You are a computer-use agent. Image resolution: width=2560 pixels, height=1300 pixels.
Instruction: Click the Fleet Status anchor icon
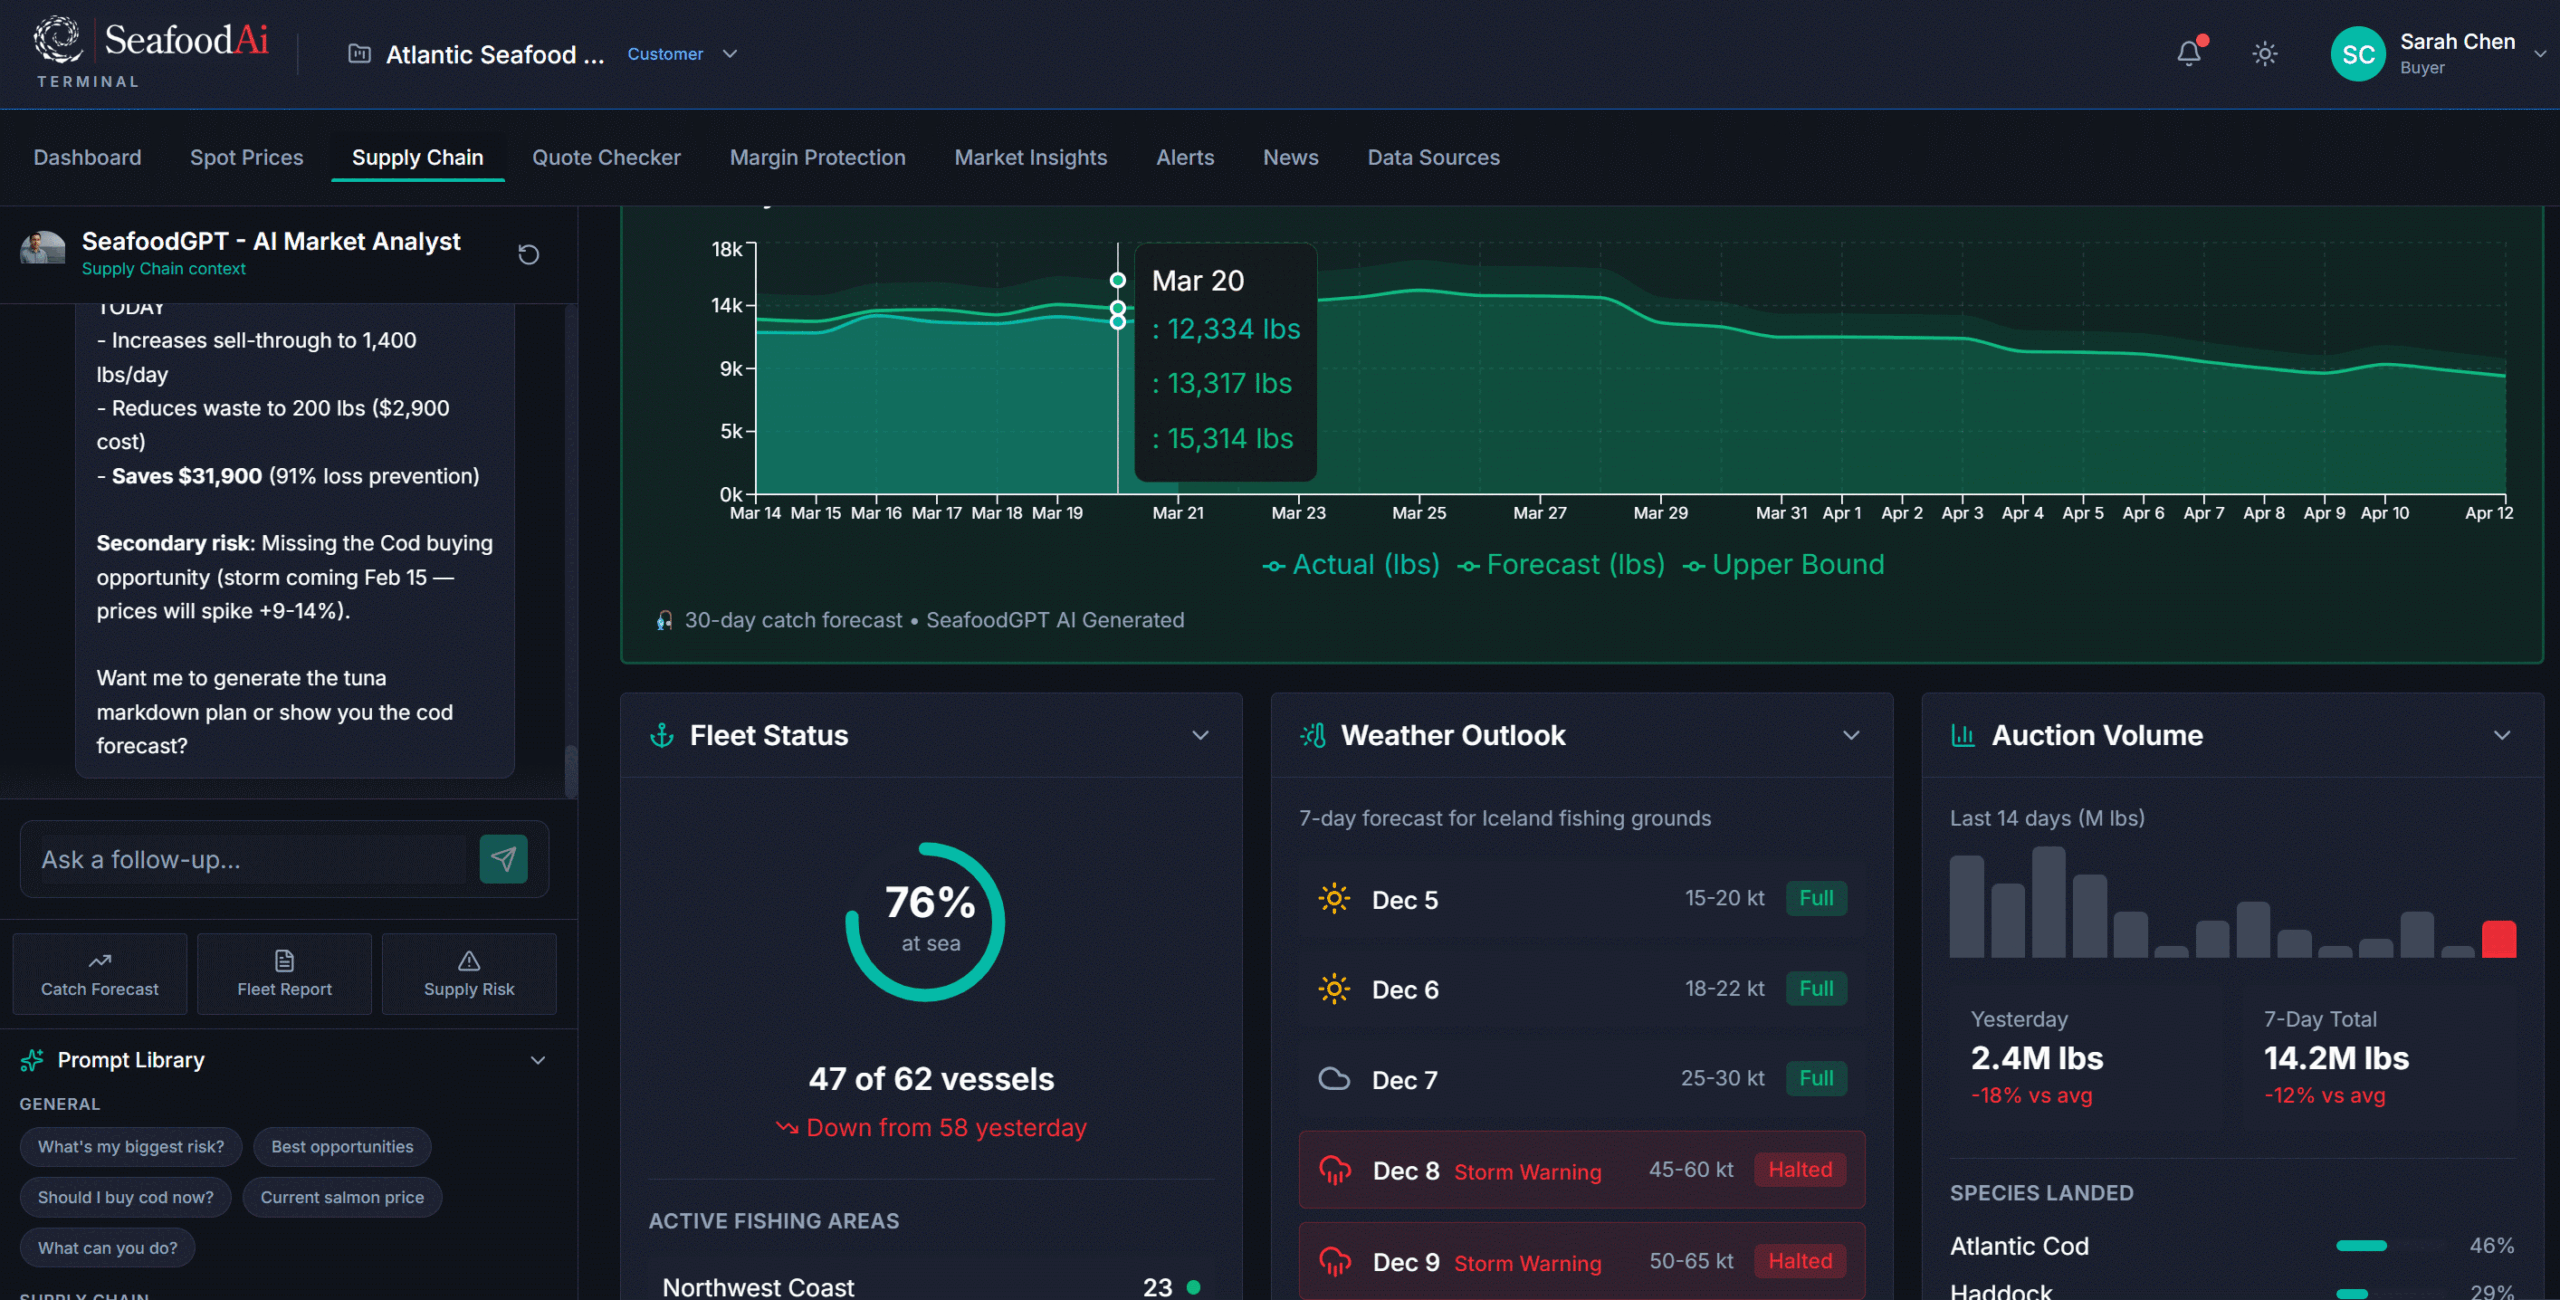(662, 736)
